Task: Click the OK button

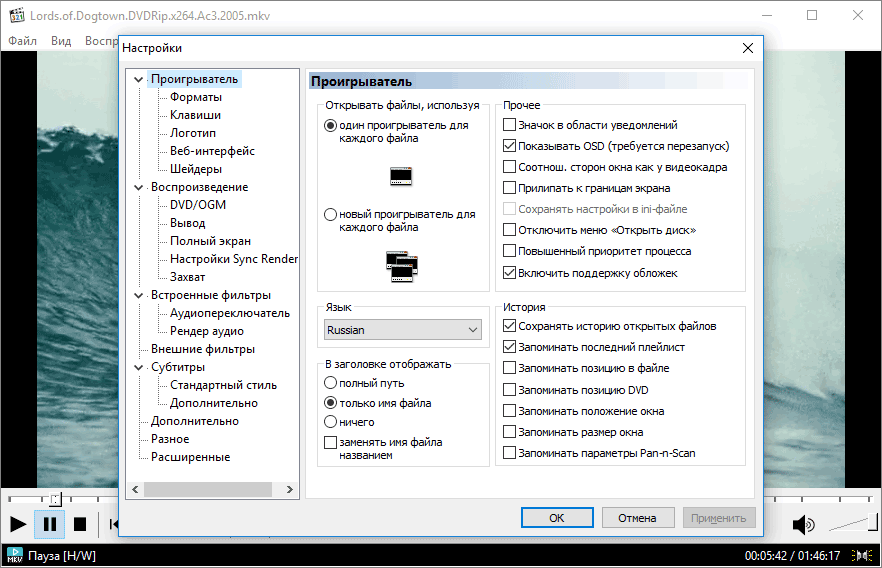Action: click(x=557, y=518)
